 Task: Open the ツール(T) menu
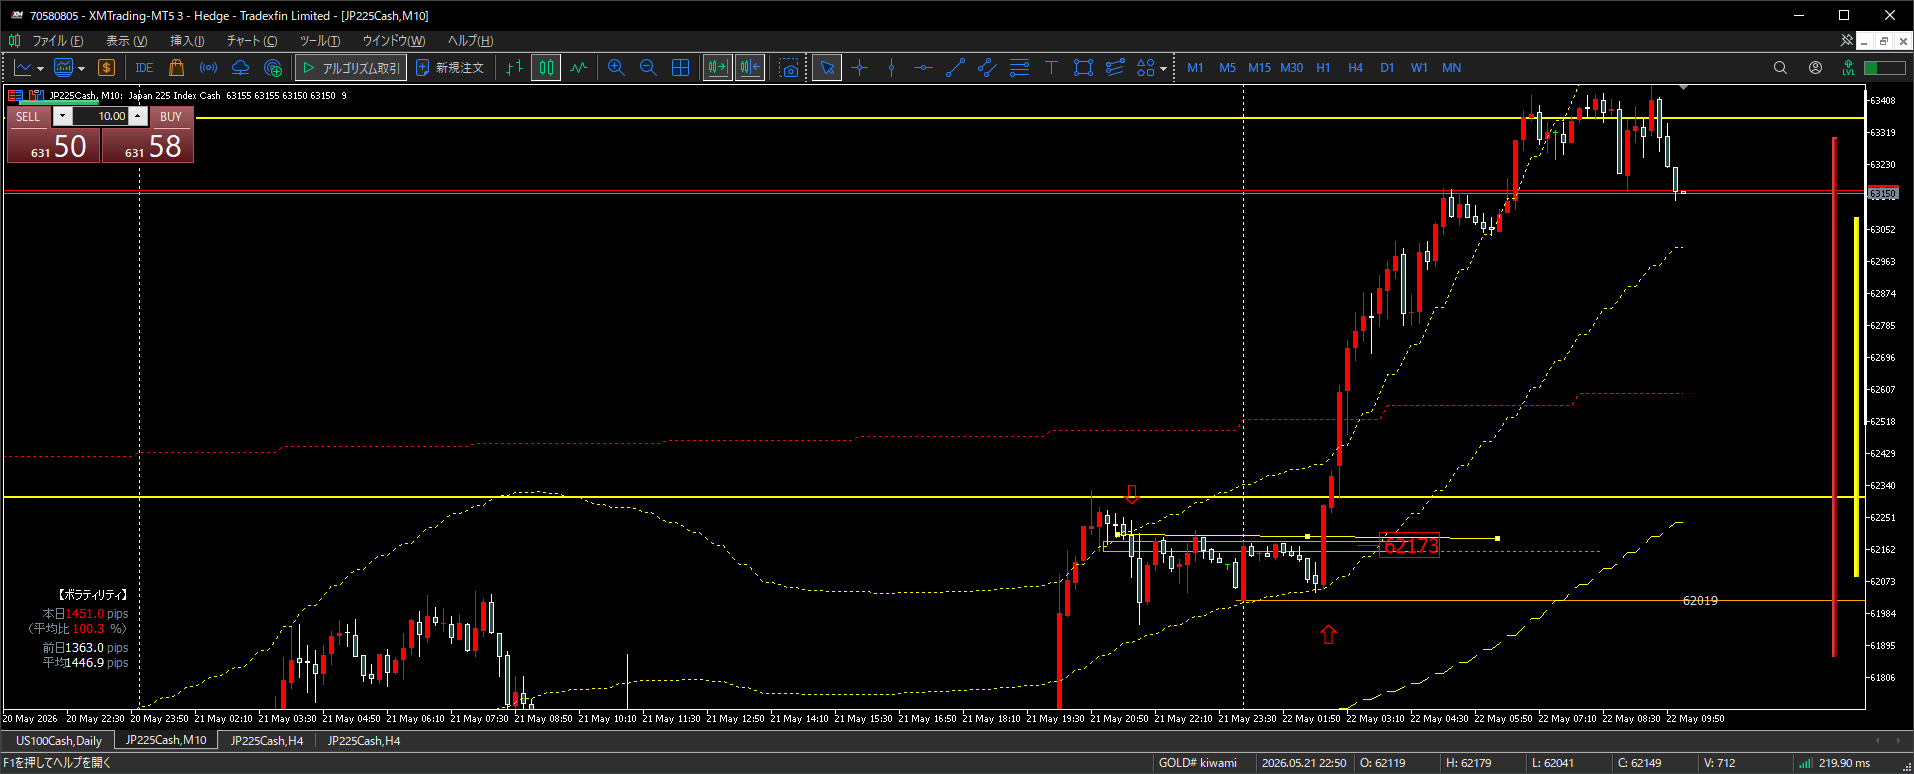pos(319,41)
